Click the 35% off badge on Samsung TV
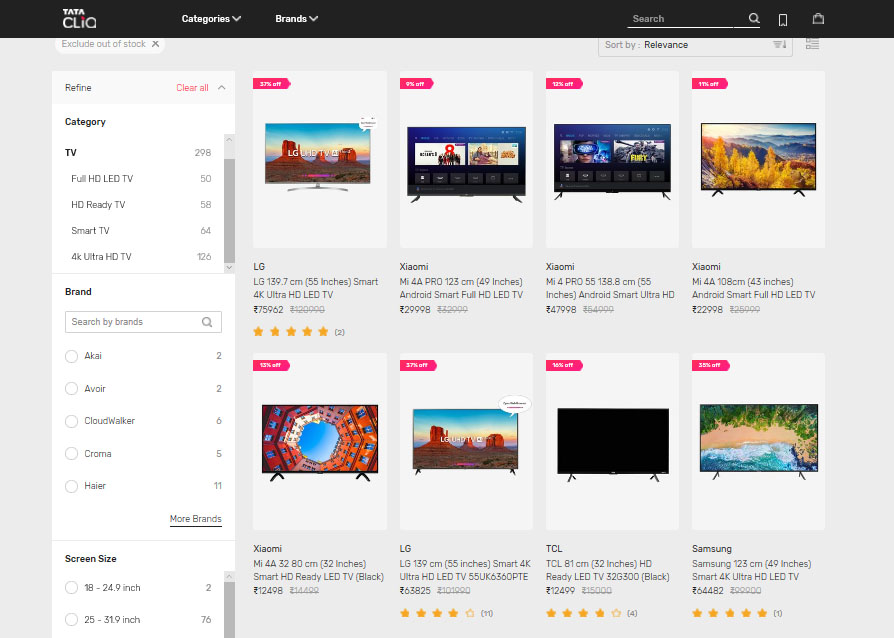 click(x=710, y=365)
